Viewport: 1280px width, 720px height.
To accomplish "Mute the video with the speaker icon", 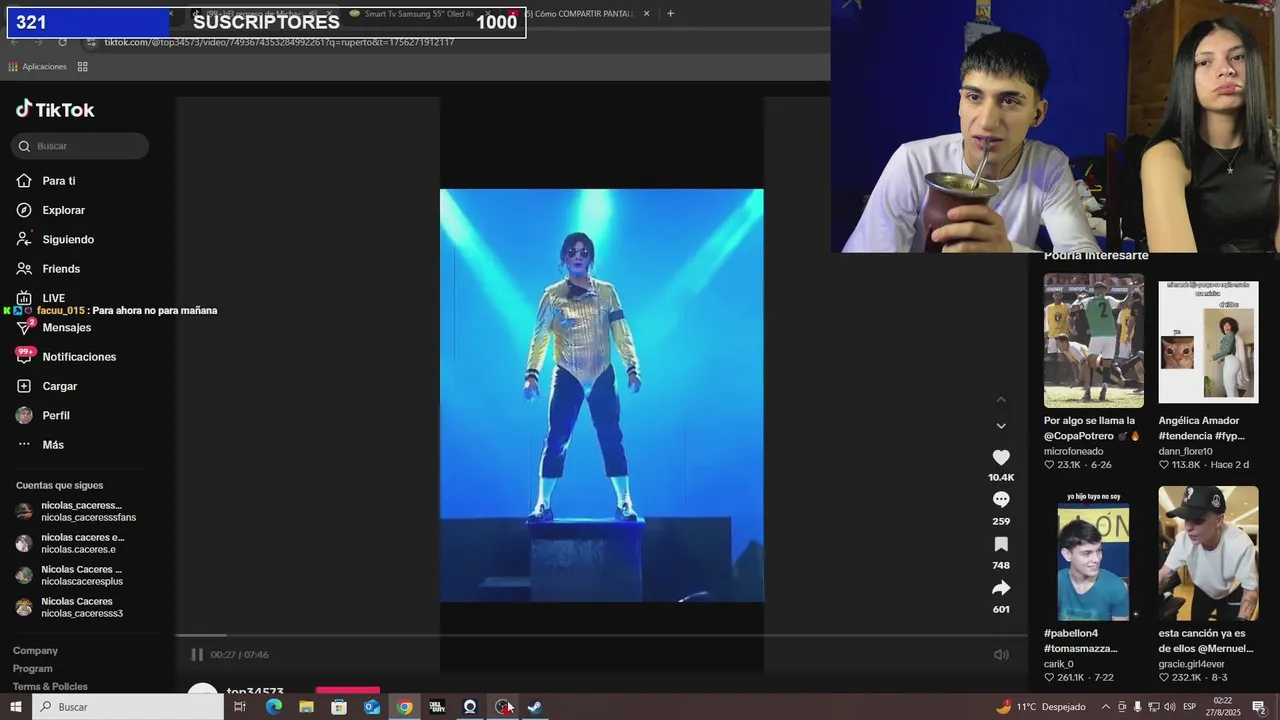I will click(x=1001, y=655).
